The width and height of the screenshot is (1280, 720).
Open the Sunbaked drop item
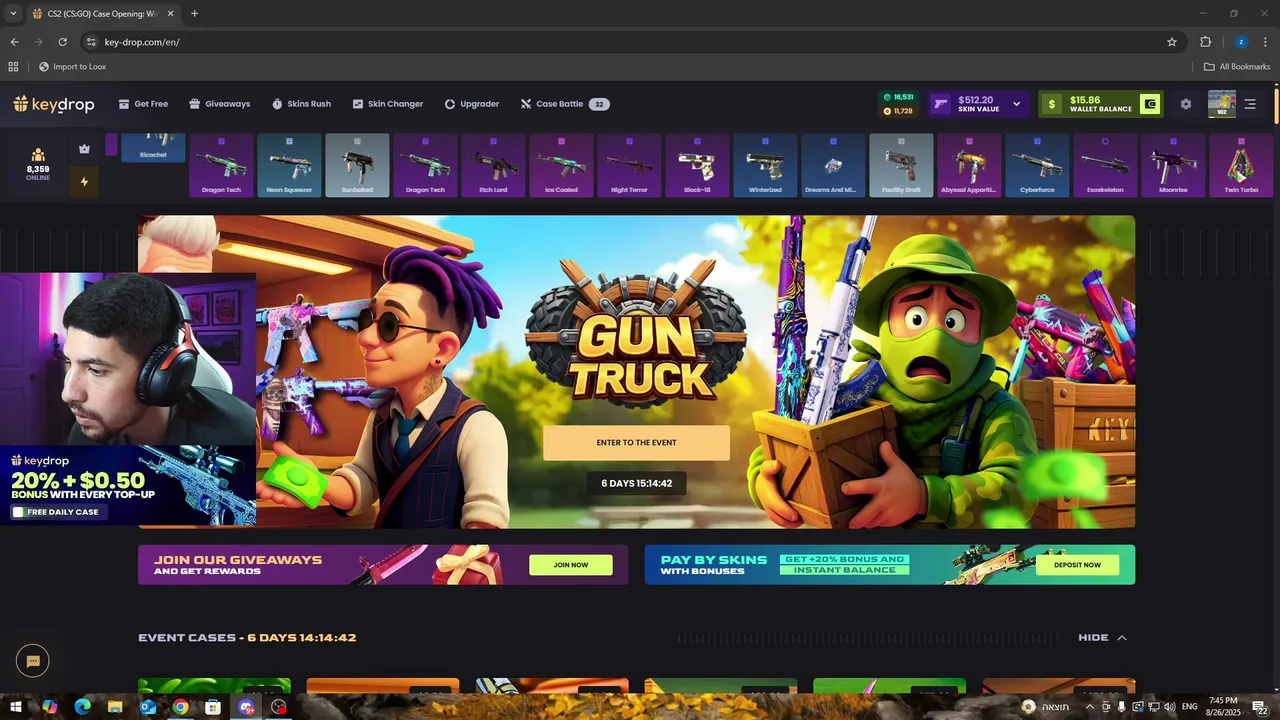[357, 165]
